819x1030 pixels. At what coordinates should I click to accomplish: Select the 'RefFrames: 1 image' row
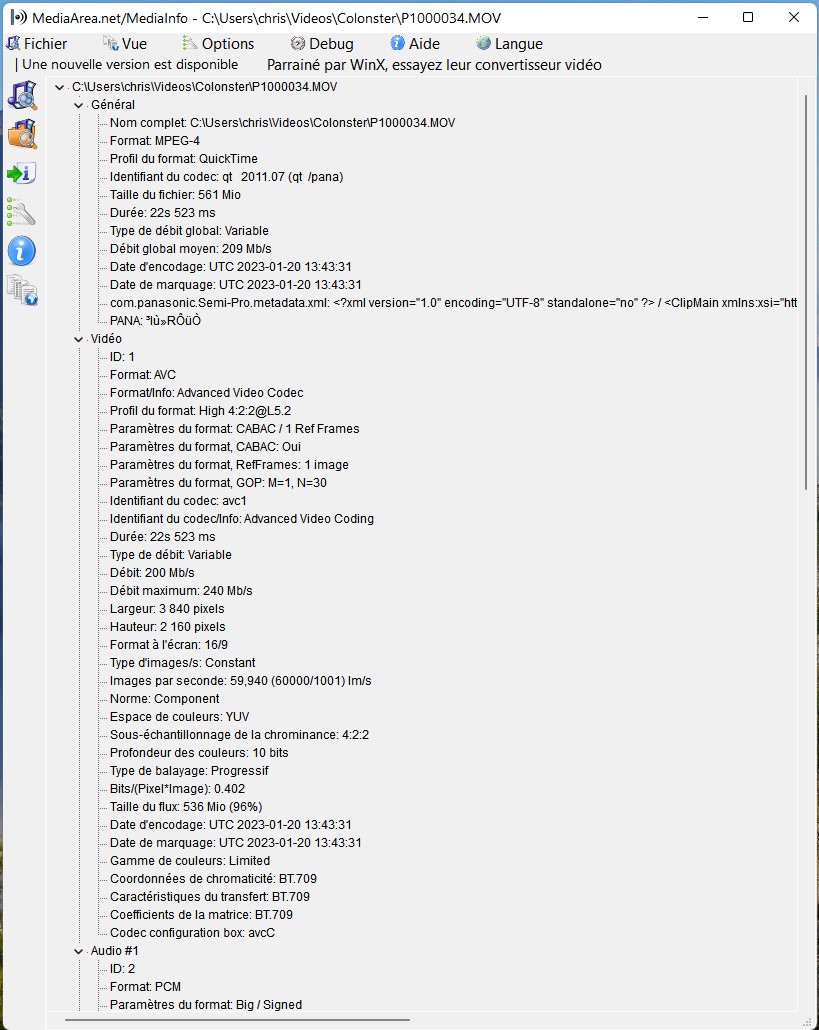(229, 465)
